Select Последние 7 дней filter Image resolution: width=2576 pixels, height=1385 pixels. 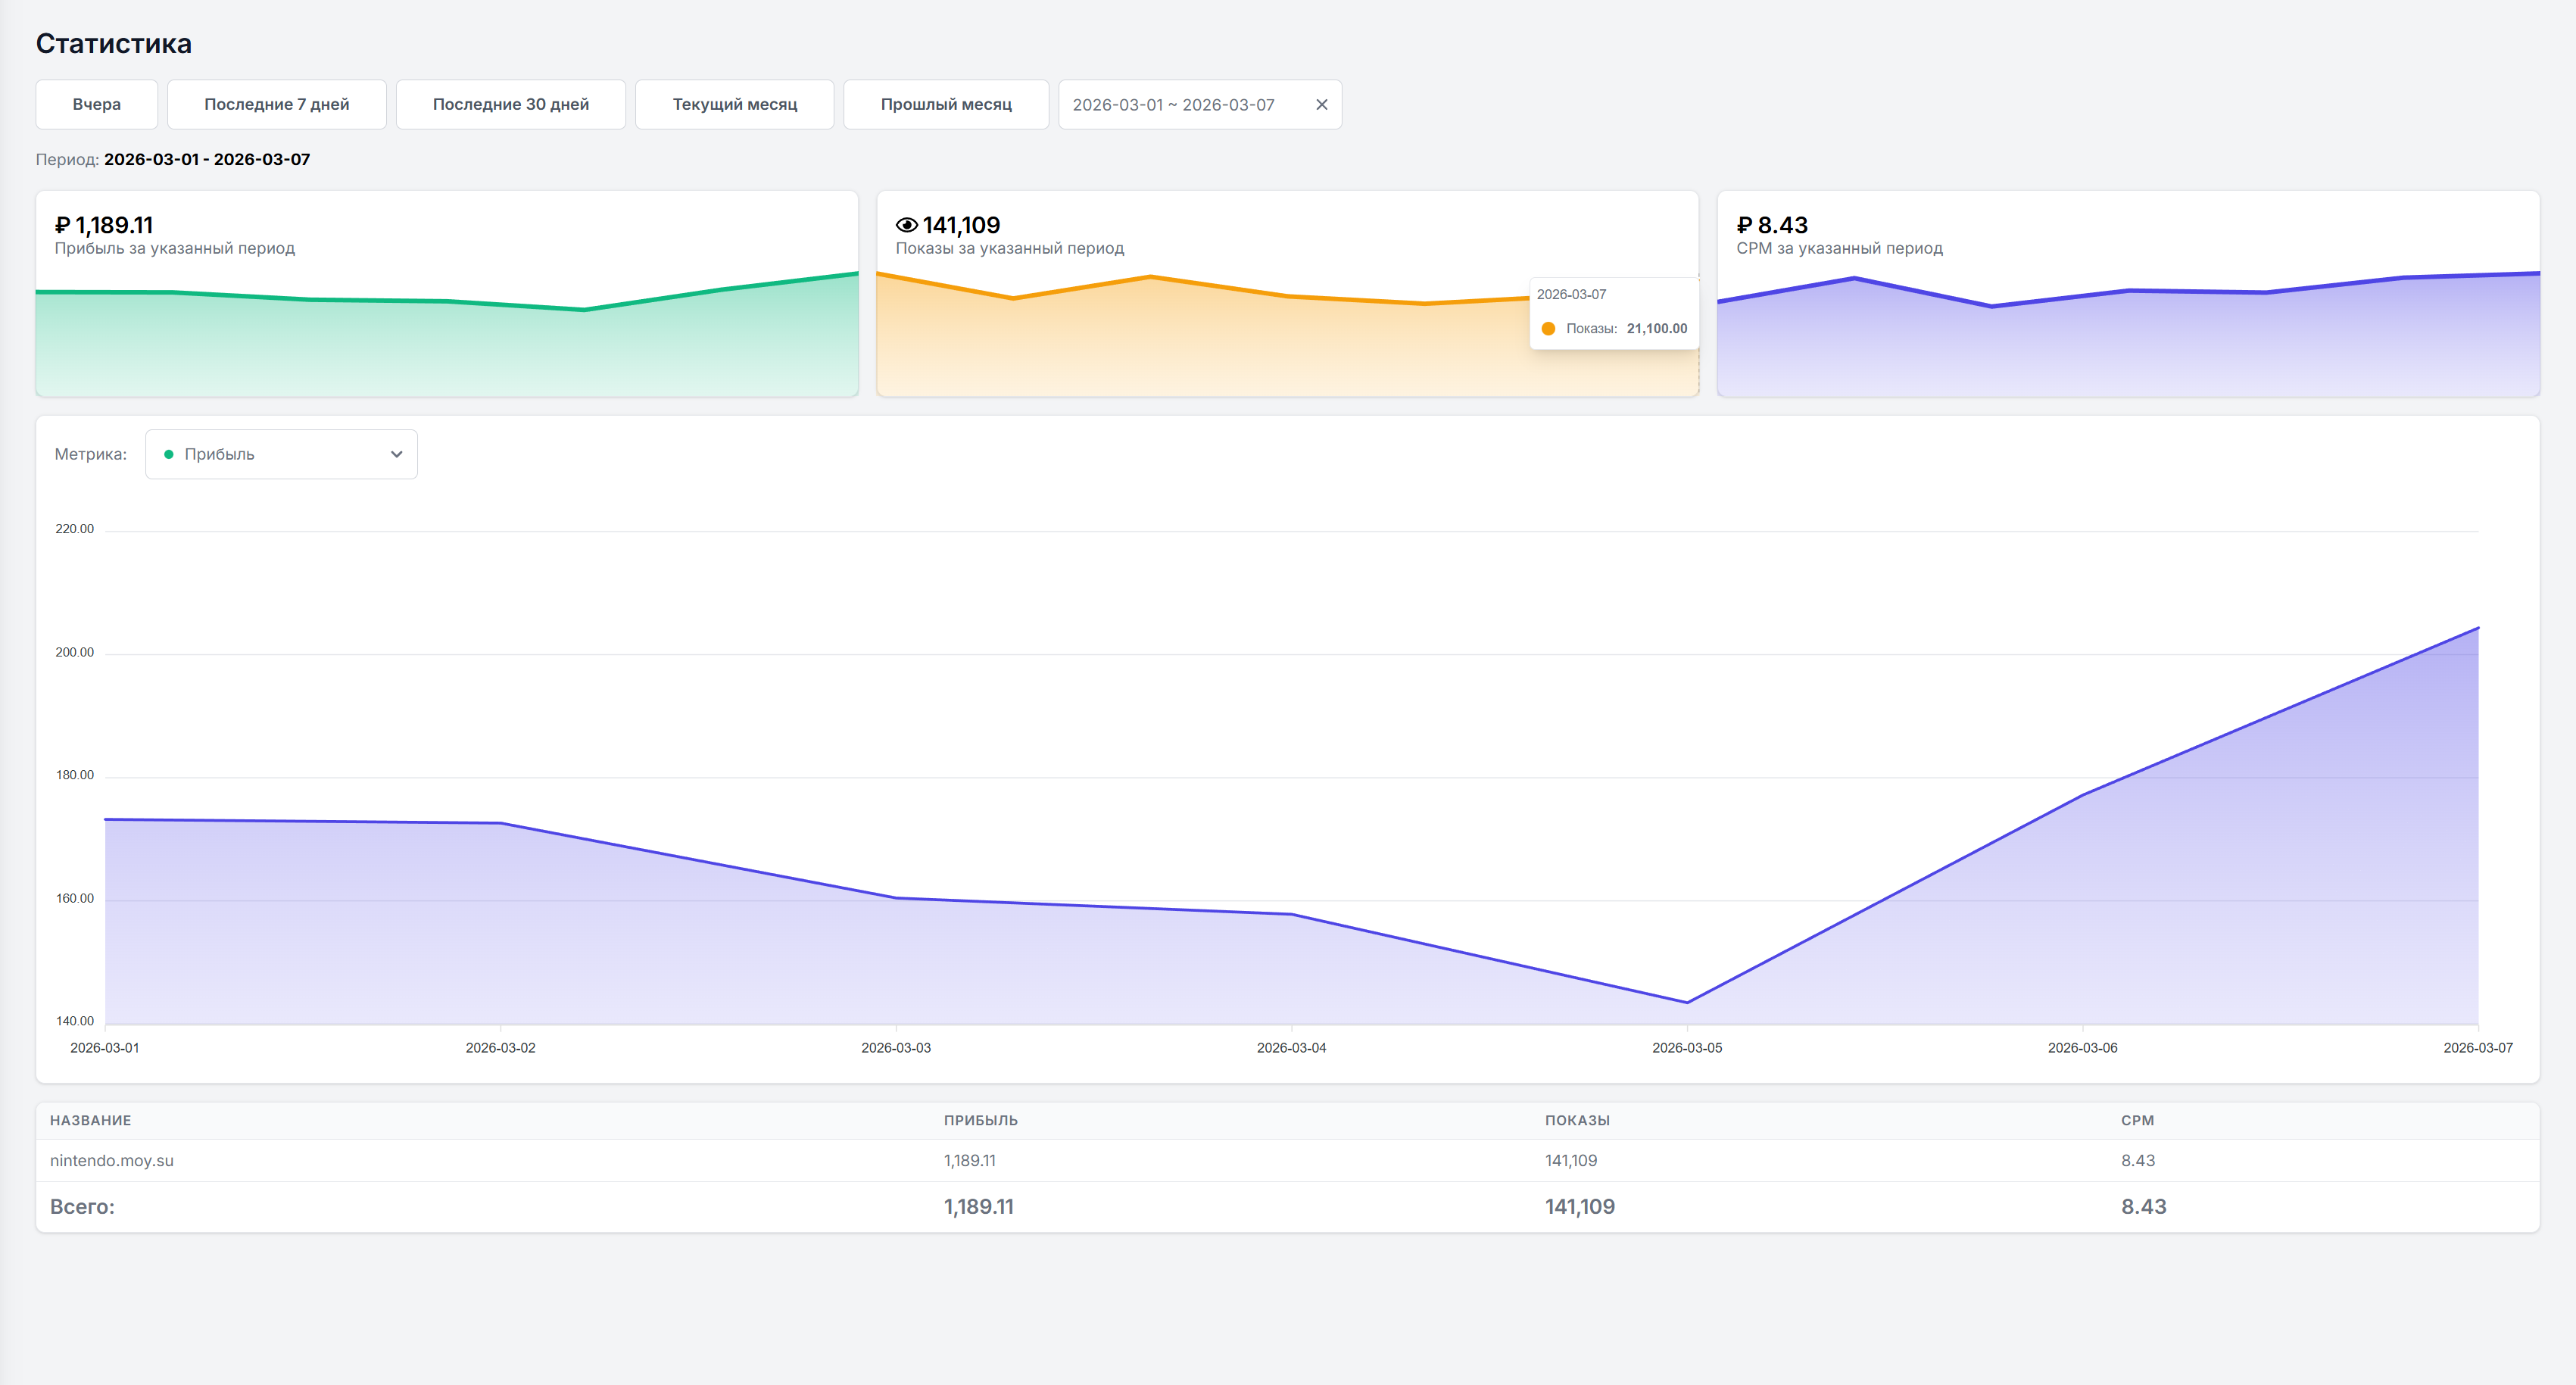pyautogui.click(x=276, y=105)
